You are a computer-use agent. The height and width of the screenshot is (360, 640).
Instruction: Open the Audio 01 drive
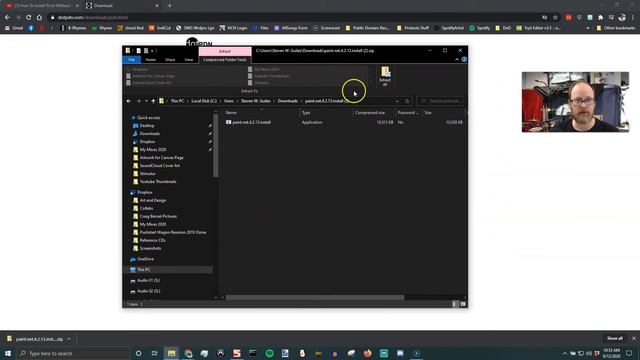pos(148,280)
